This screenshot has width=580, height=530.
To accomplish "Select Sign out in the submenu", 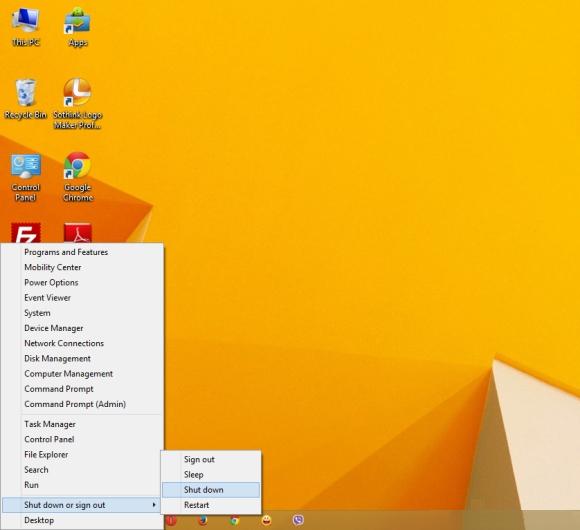I will tap(211, 459).
